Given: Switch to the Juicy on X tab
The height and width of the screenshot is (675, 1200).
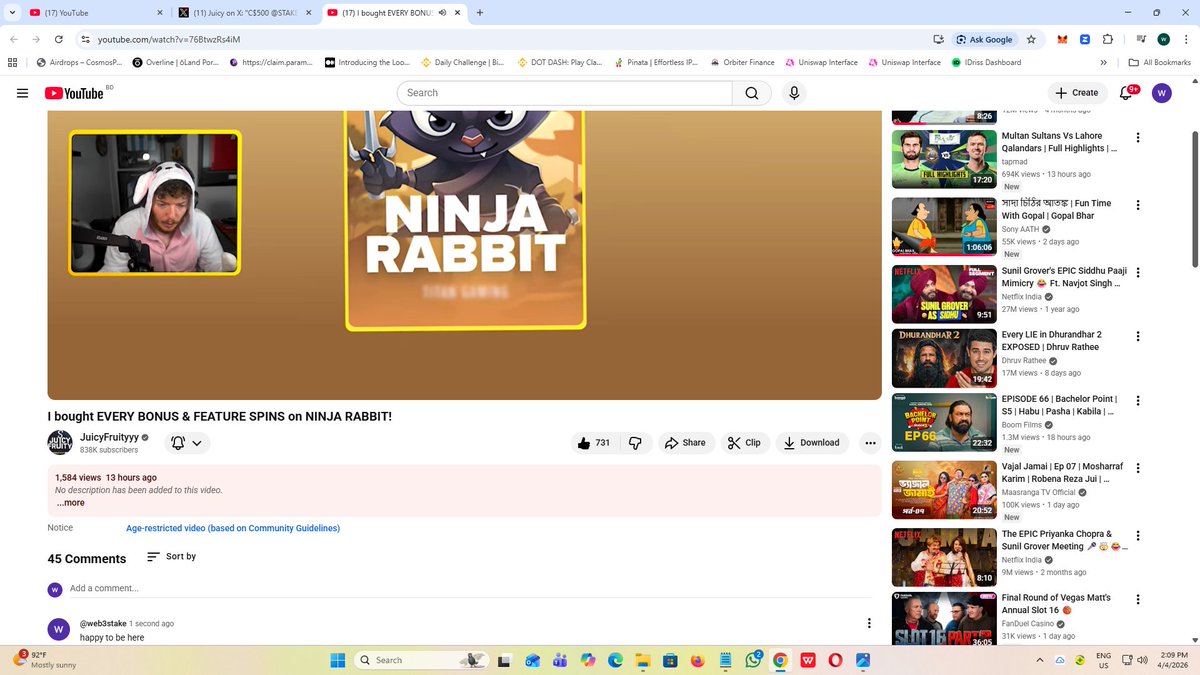Looking at the screenshot, I should coord(243,13).
